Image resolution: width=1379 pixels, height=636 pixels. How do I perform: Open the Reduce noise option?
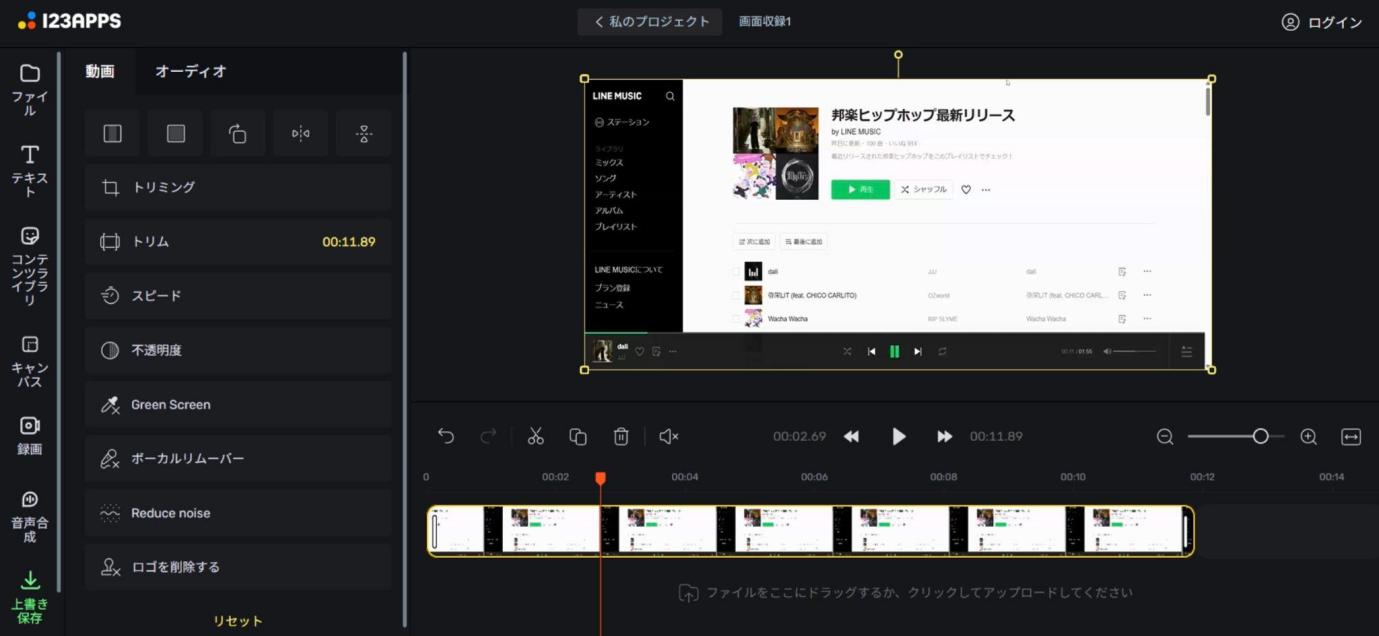(238, 513)
